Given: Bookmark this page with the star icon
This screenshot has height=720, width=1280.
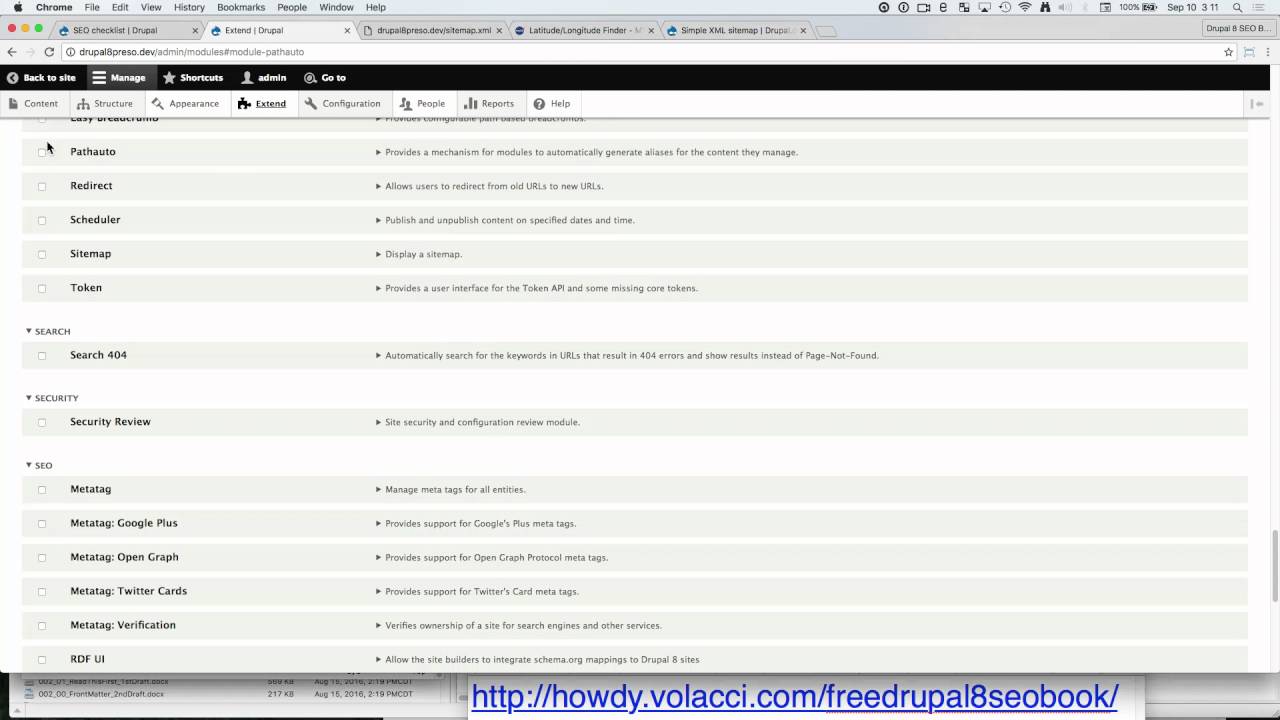Looking at the screenshot, I should coord(1229,52).
